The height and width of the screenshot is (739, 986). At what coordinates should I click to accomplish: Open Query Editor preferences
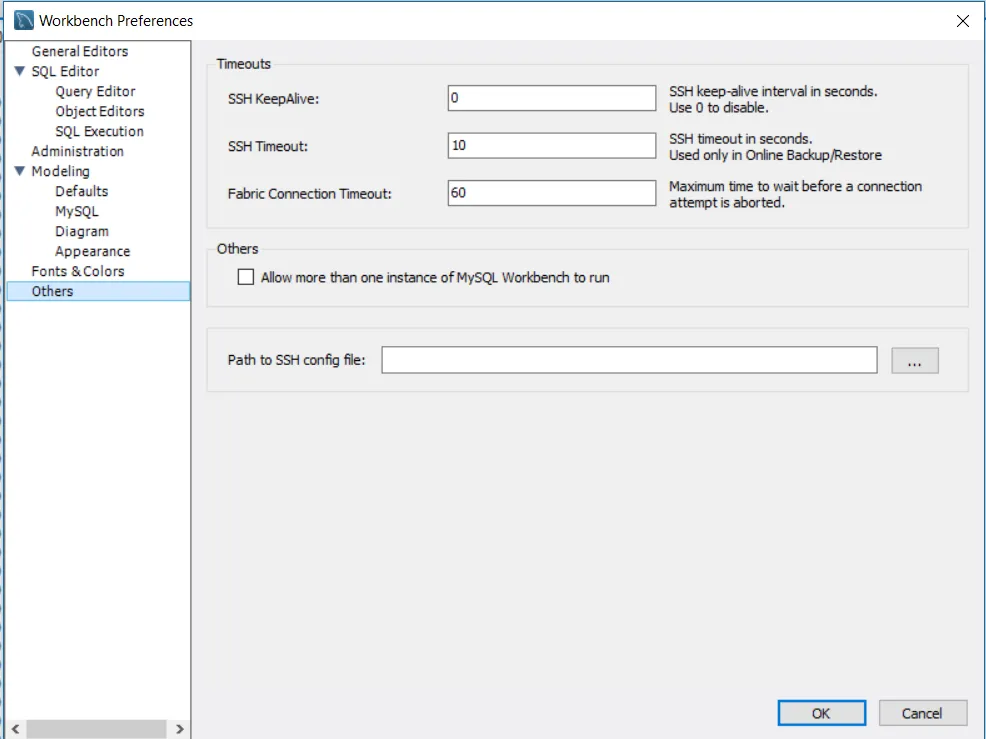(x=96, y=91)
